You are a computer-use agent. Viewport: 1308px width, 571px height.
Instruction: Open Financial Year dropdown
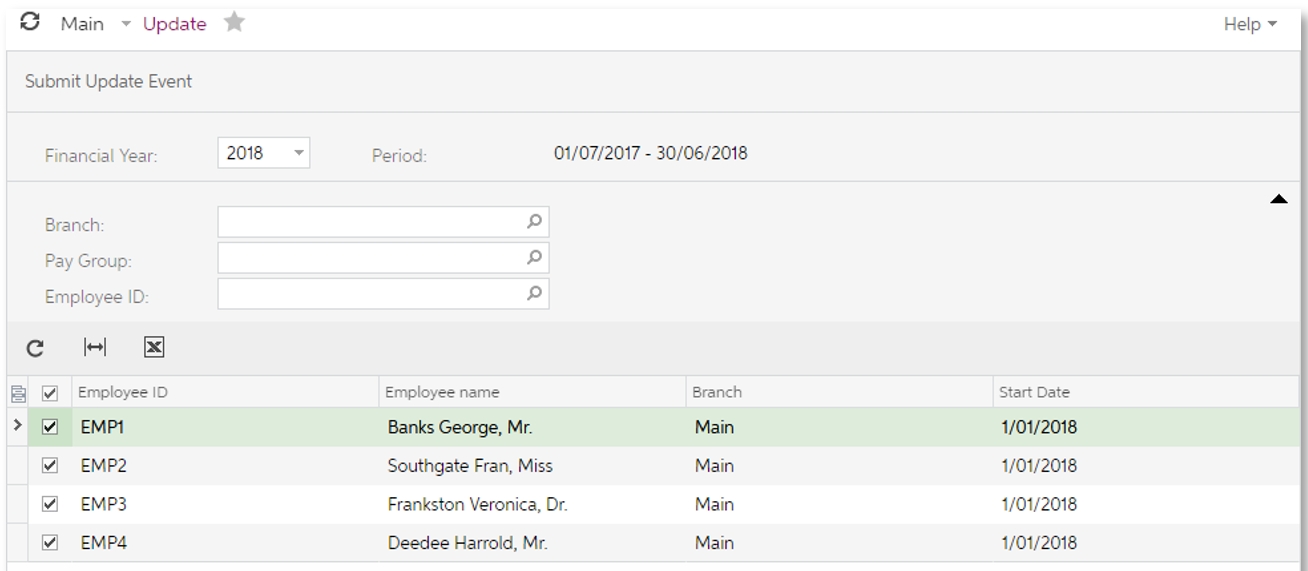tap(298, 153)
